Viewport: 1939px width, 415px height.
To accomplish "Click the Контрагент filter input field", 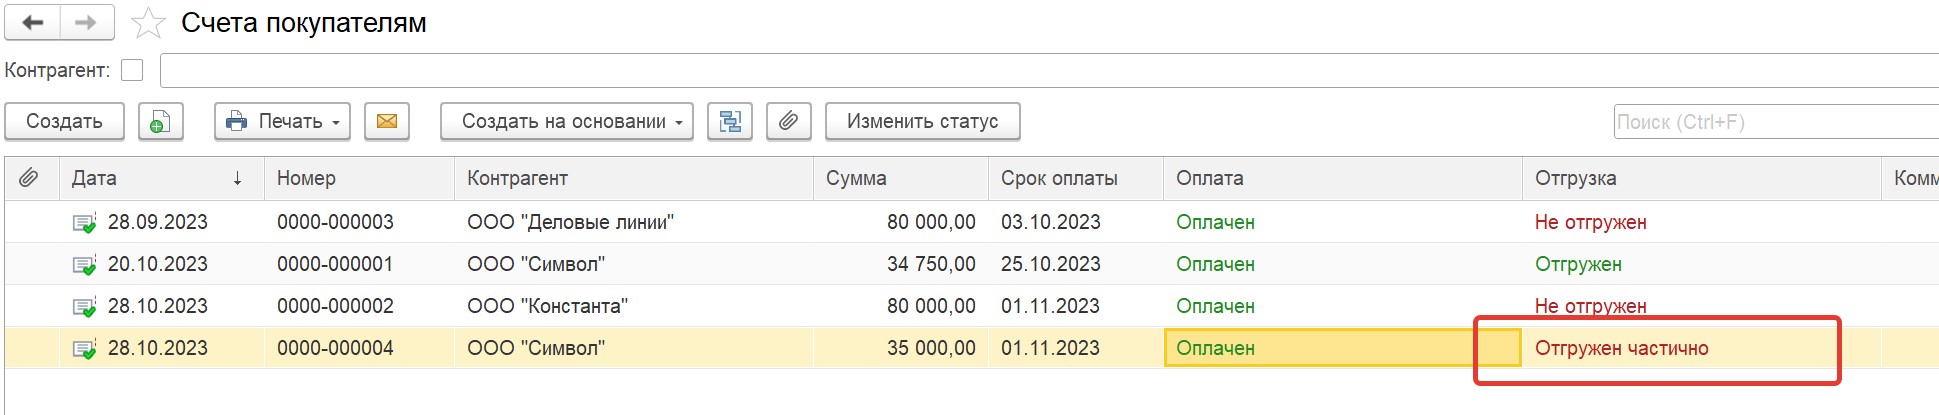I will tap(1049, 70).
